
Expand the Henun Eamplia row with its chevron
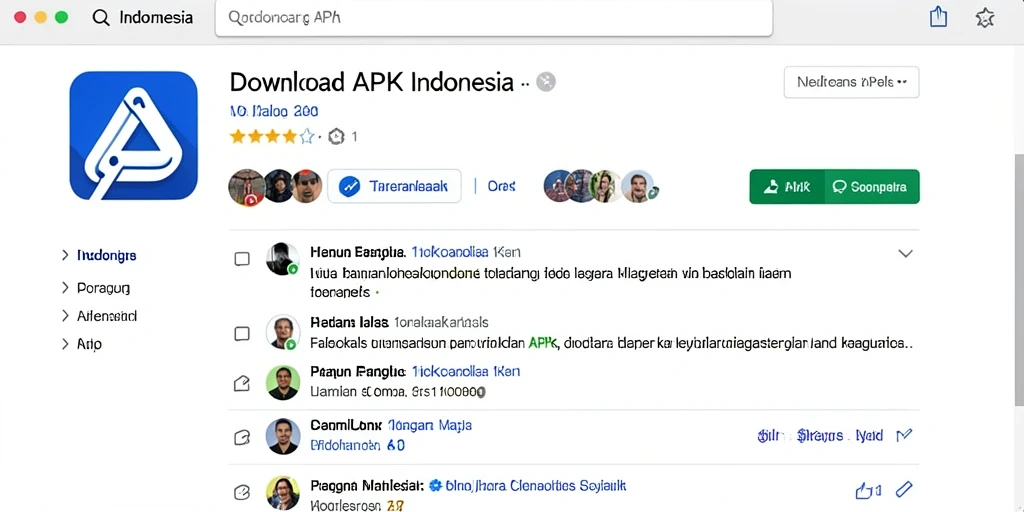[x=905, y=253]
